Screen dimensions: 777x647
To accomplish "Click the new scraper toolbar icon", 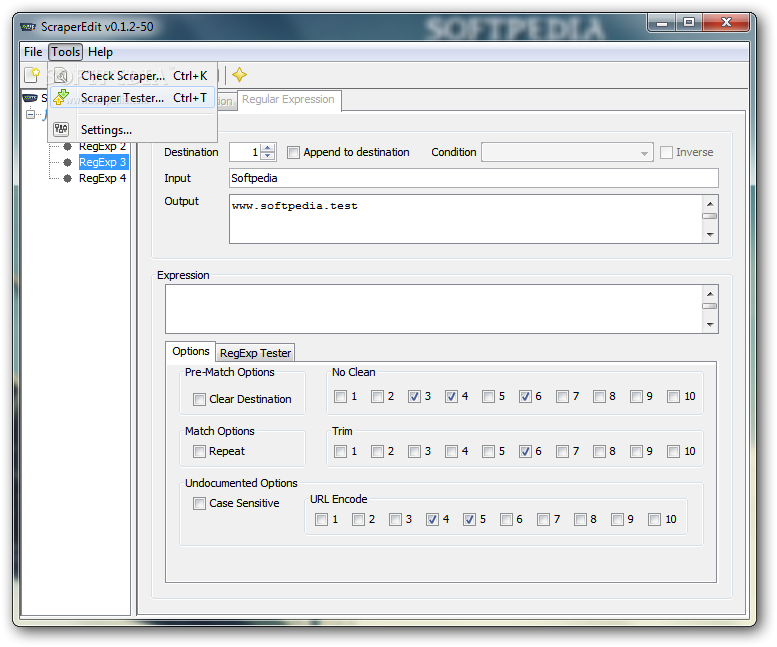I will (x=32, y=75).
